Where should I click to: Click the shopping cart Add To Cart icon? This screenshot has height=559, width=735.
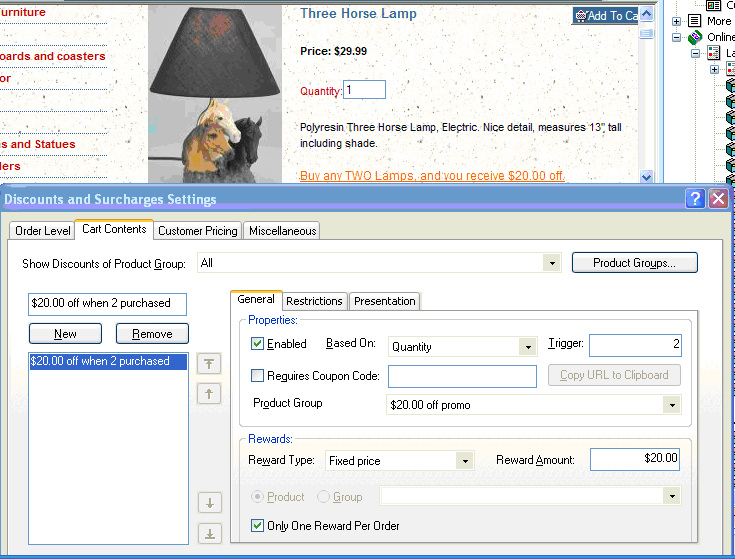(x=581, y=16)
